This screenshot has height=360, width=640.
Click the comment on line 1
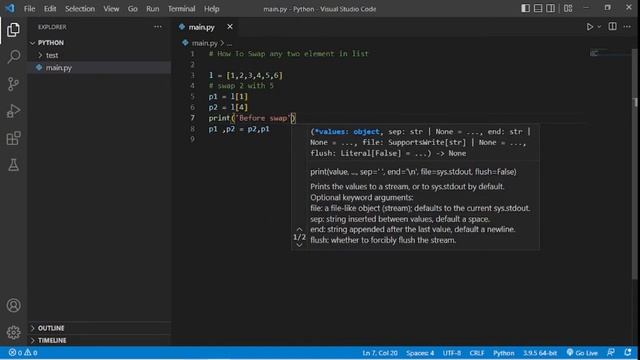[x=288, y=54]
